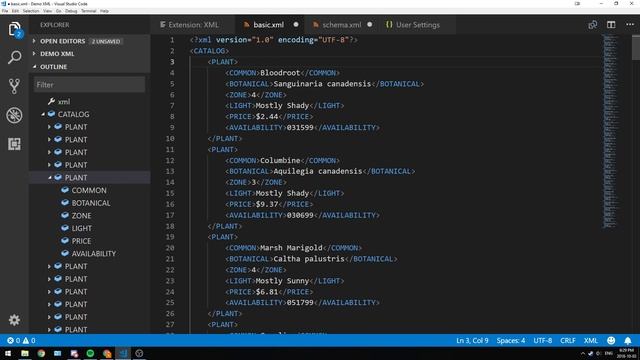Select the COMMON element in Outline
The width and height of the screenshot is (640, 360).
point(89,190)
